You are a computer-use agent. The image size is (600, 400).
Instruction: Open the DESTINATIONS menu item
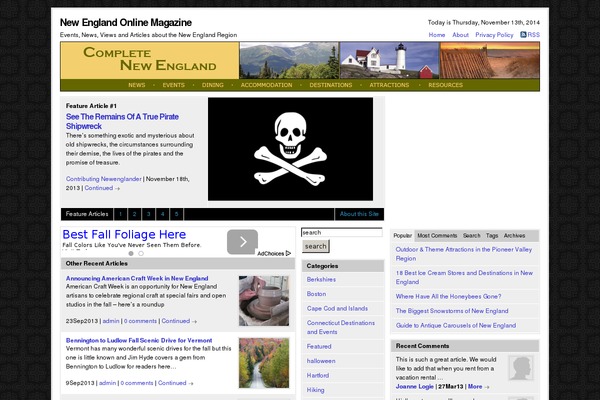[331, 85]
